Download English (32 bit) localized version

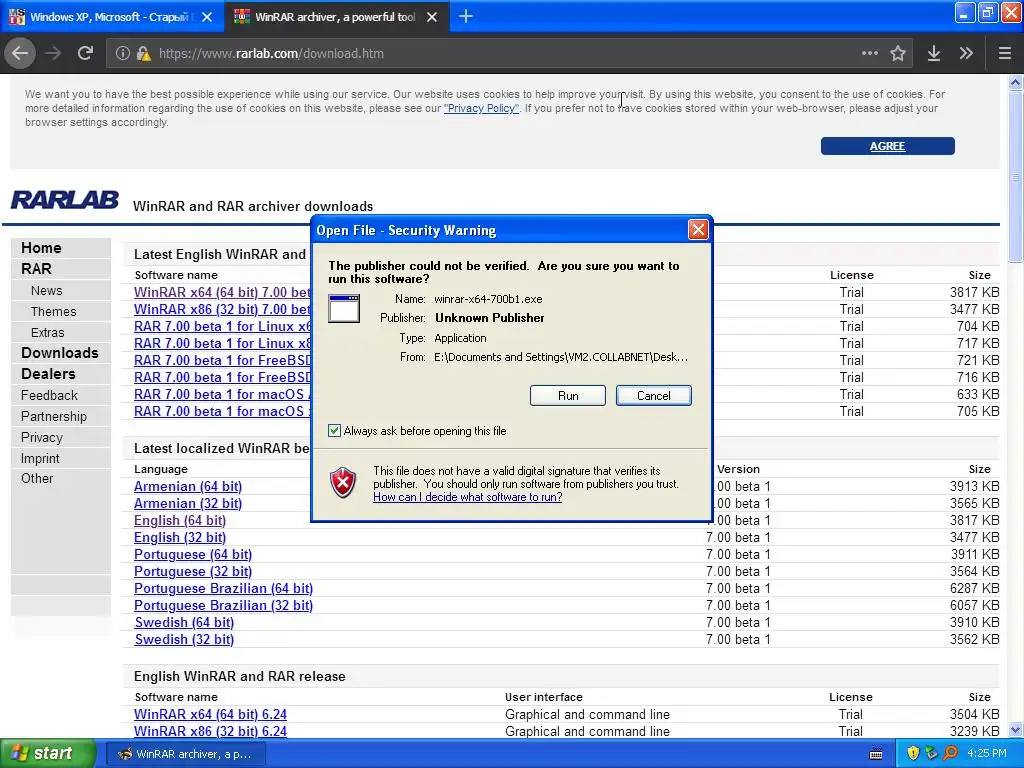pyautogui.click(x=180, y=537)
